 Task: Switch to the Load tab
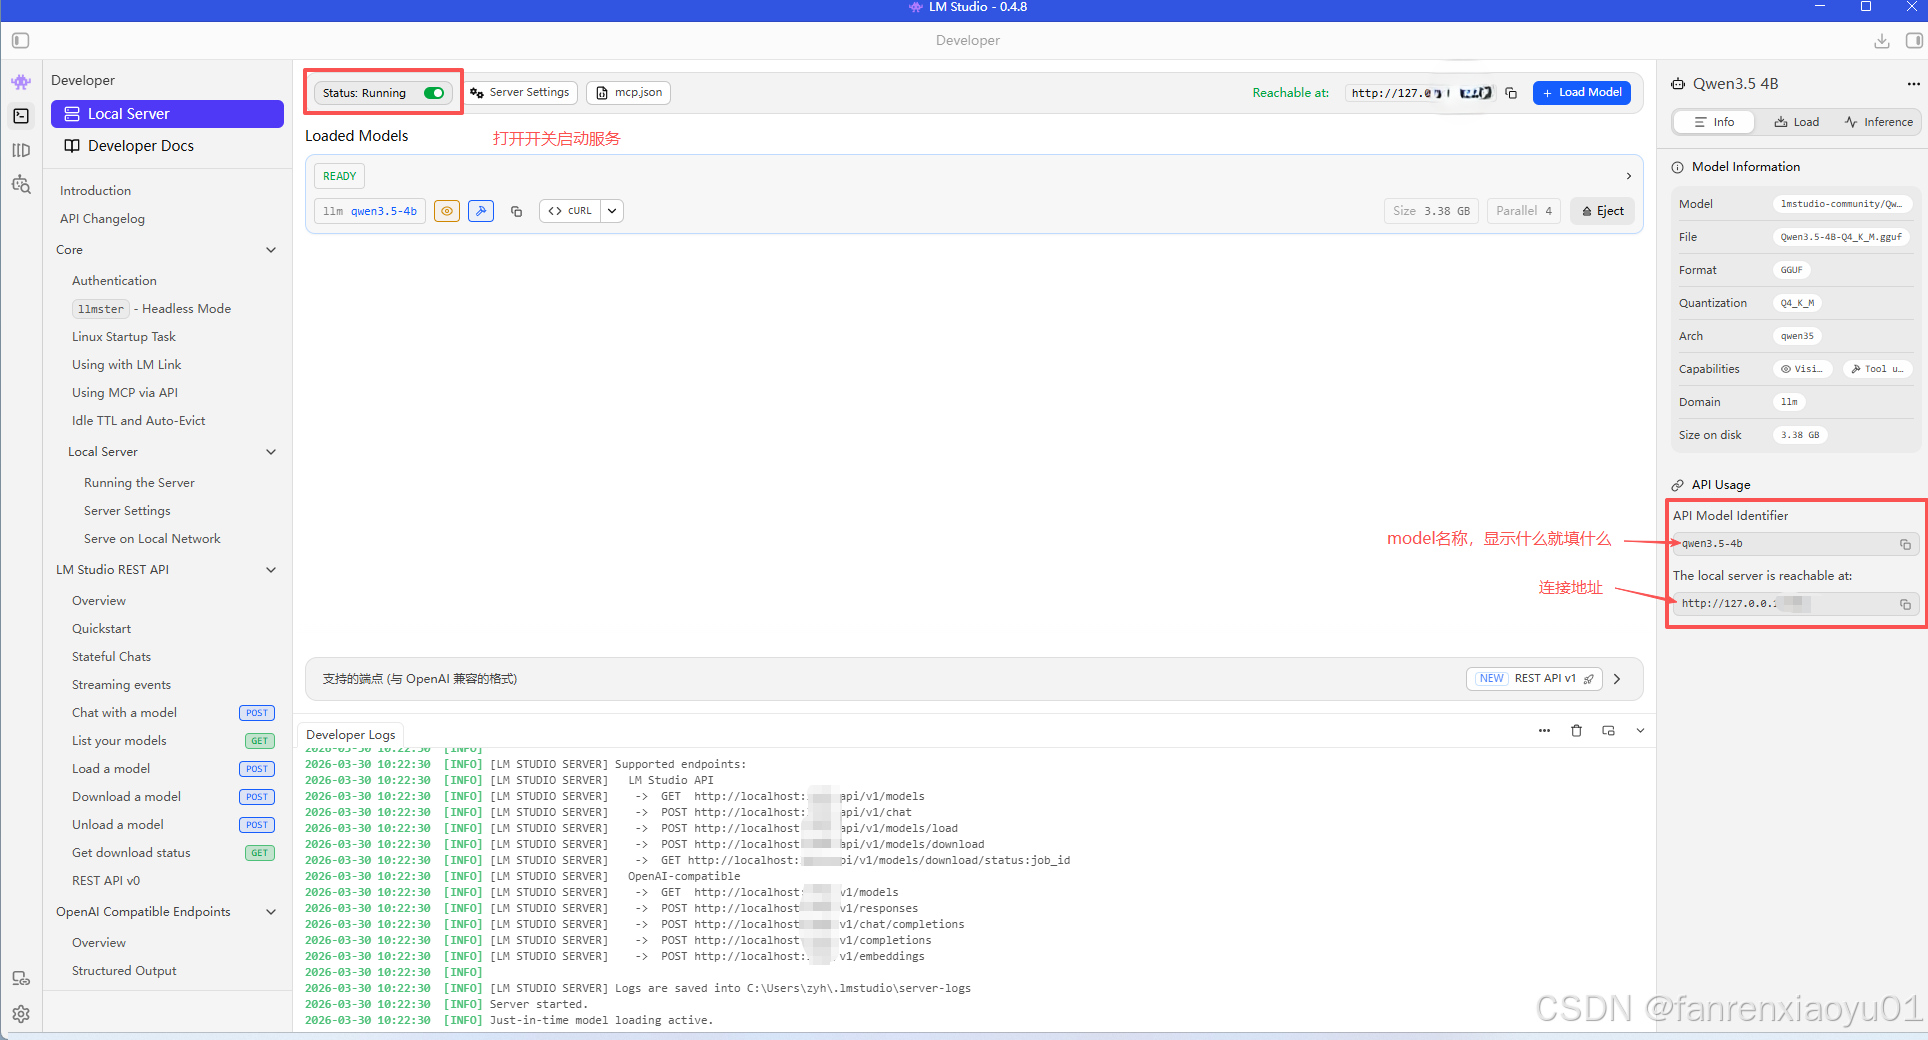click(x=1796, y=122)
